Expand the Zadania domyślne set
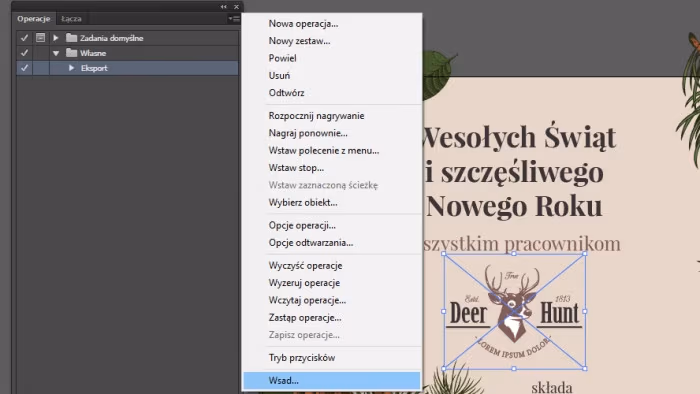700x394 pixels. click(x=56, y=38)
